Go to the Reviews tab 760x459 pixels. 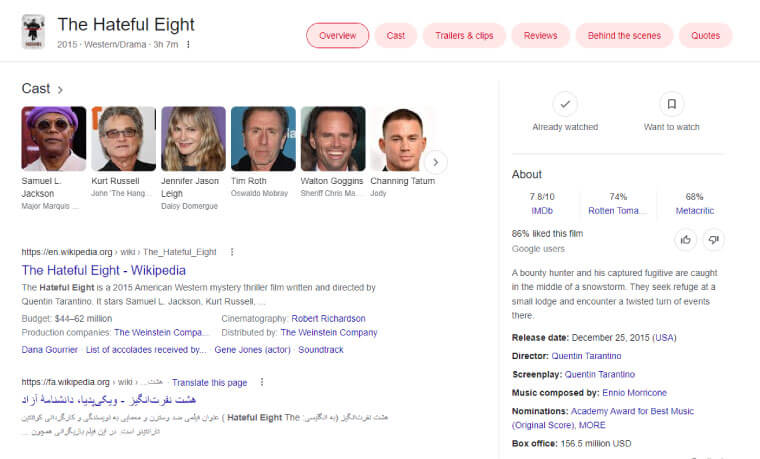tap(540, 35)
